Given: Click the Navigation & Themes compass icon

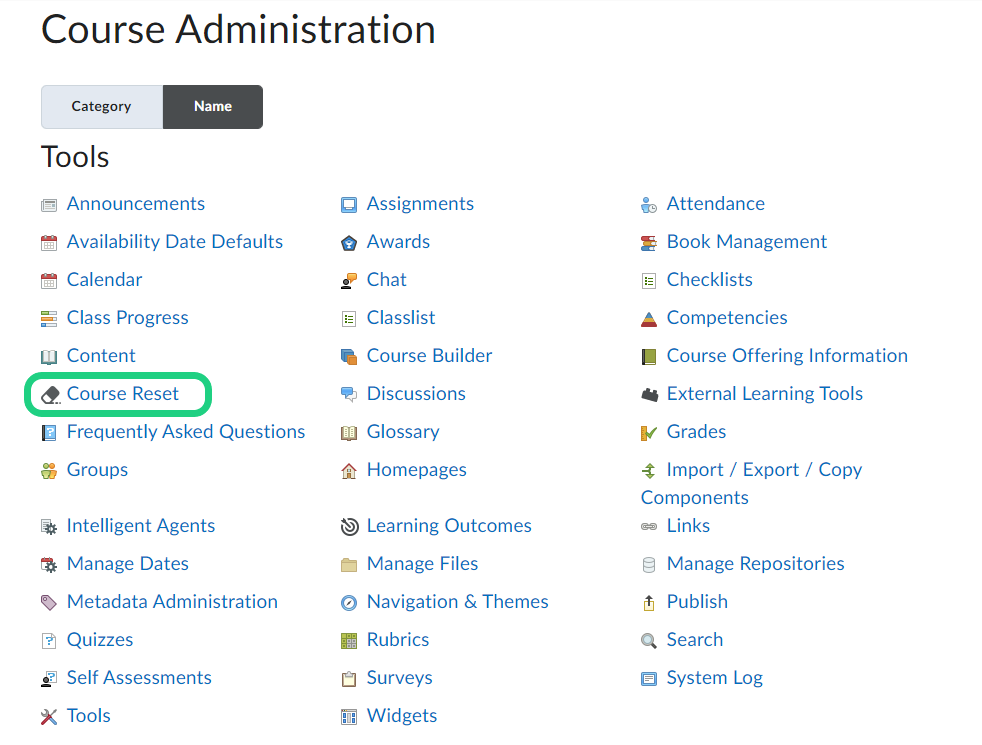Looking at the screenshot, I should (x=349, y=603).
